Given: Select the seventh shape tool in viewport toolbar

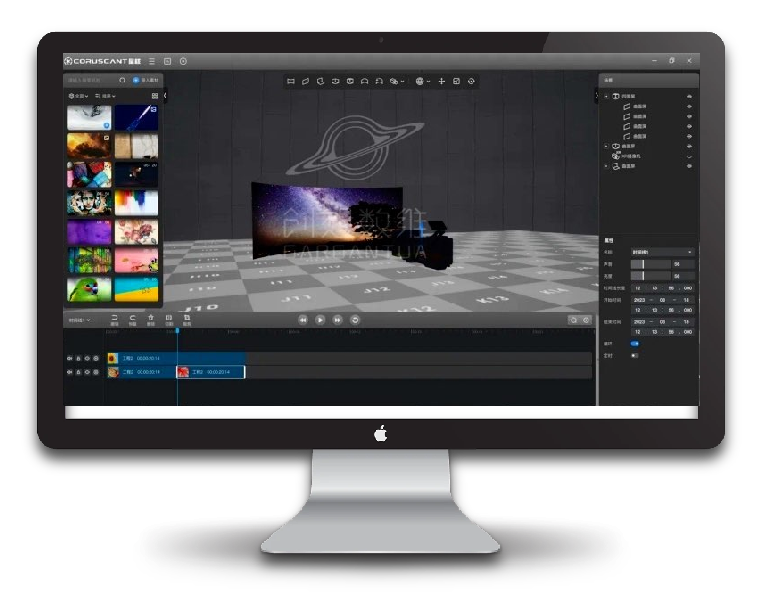Looking at the screenshot, I should [379, 81].
